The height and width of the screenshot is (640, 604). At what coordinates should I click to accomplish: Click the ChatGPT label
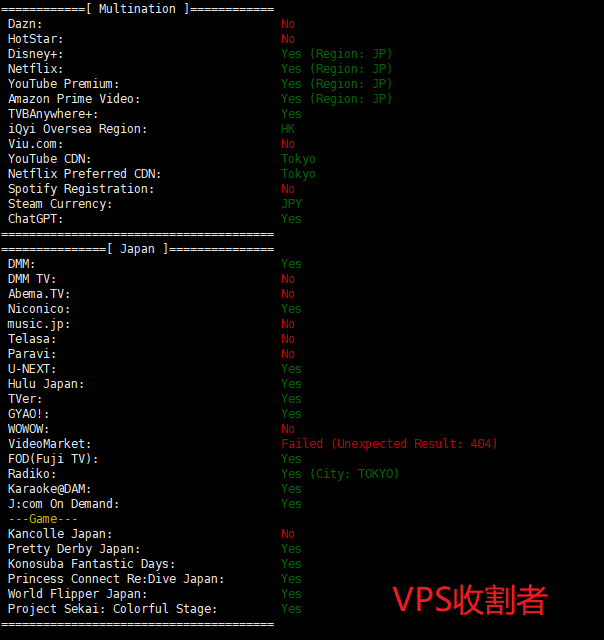tap(36, 219)
